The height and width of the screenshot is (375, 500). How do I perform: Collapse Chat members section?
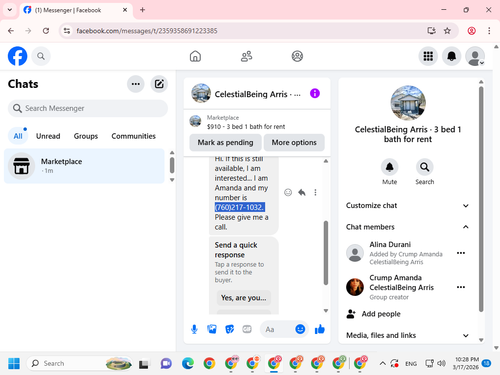408,227
